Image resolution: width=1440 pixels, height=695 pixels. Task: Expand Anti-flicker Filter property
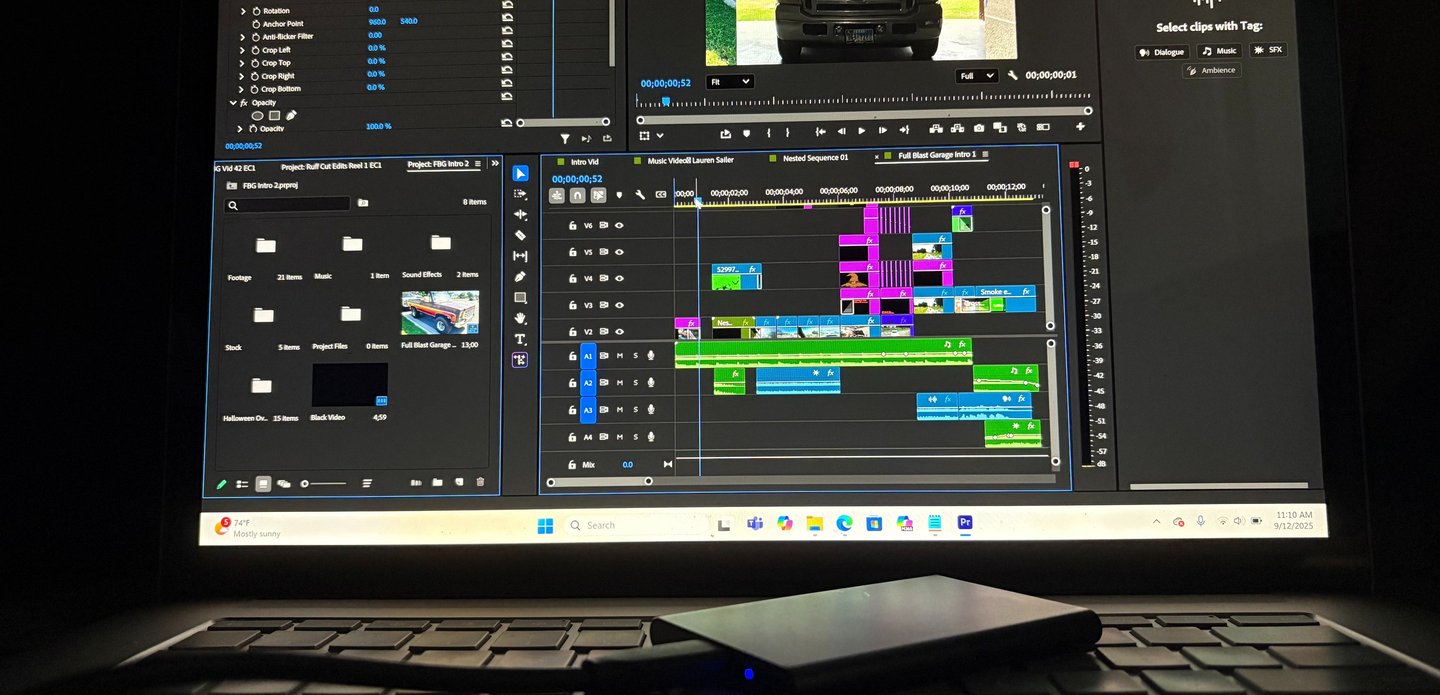pyautogui.click(x=243, y=37)
